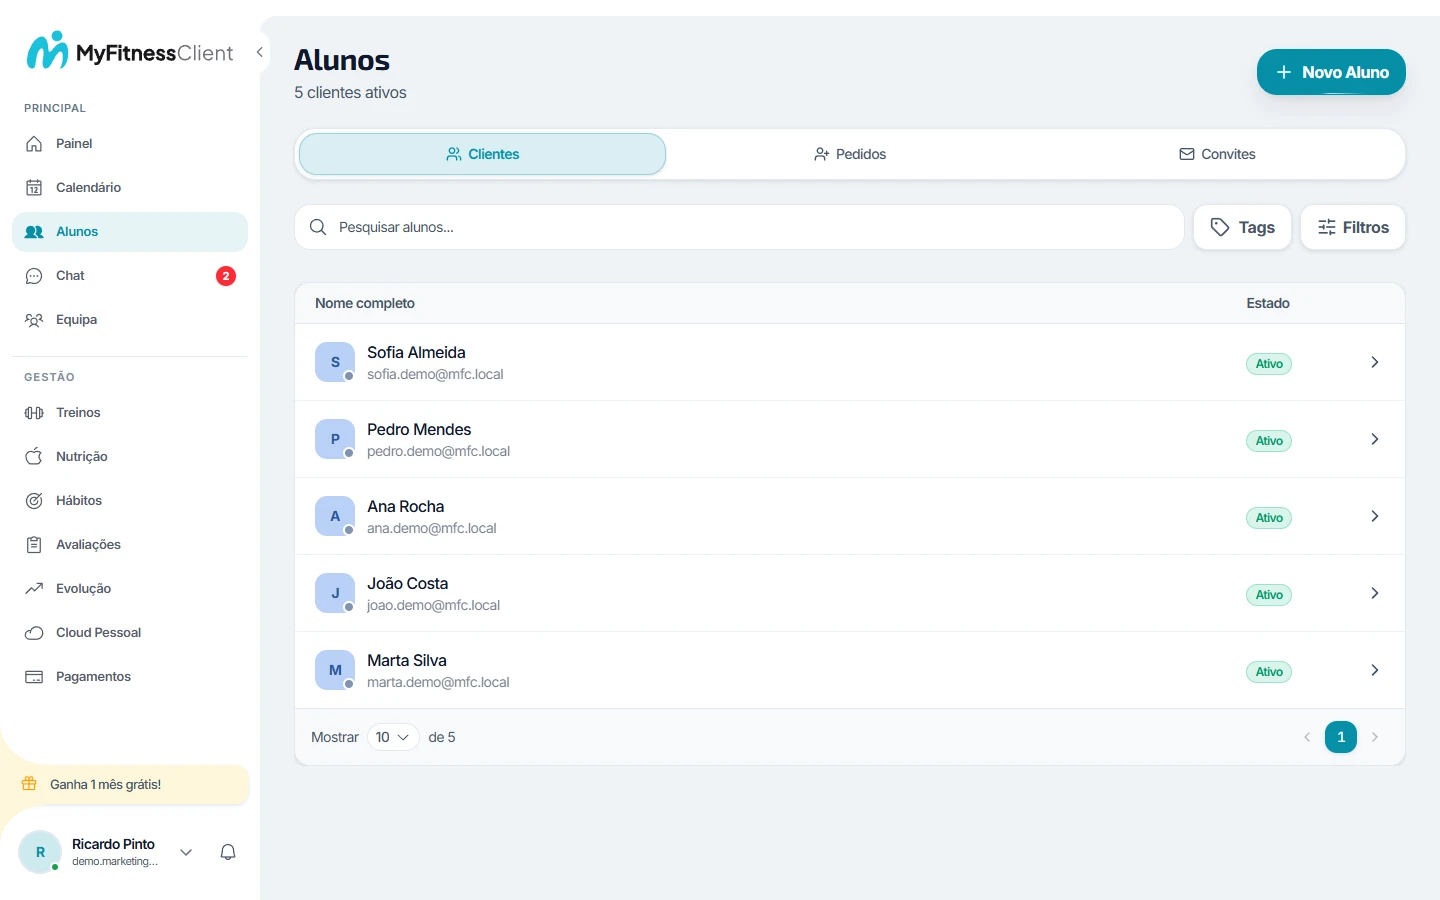Click the Hábitos target icon

[34, 501]
